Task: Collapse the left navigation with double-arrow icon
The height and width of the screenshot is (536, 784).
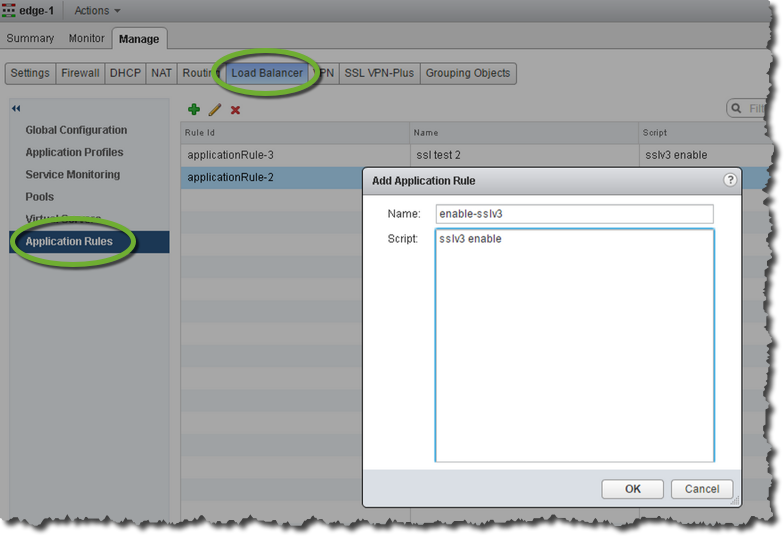Action: 16,108
